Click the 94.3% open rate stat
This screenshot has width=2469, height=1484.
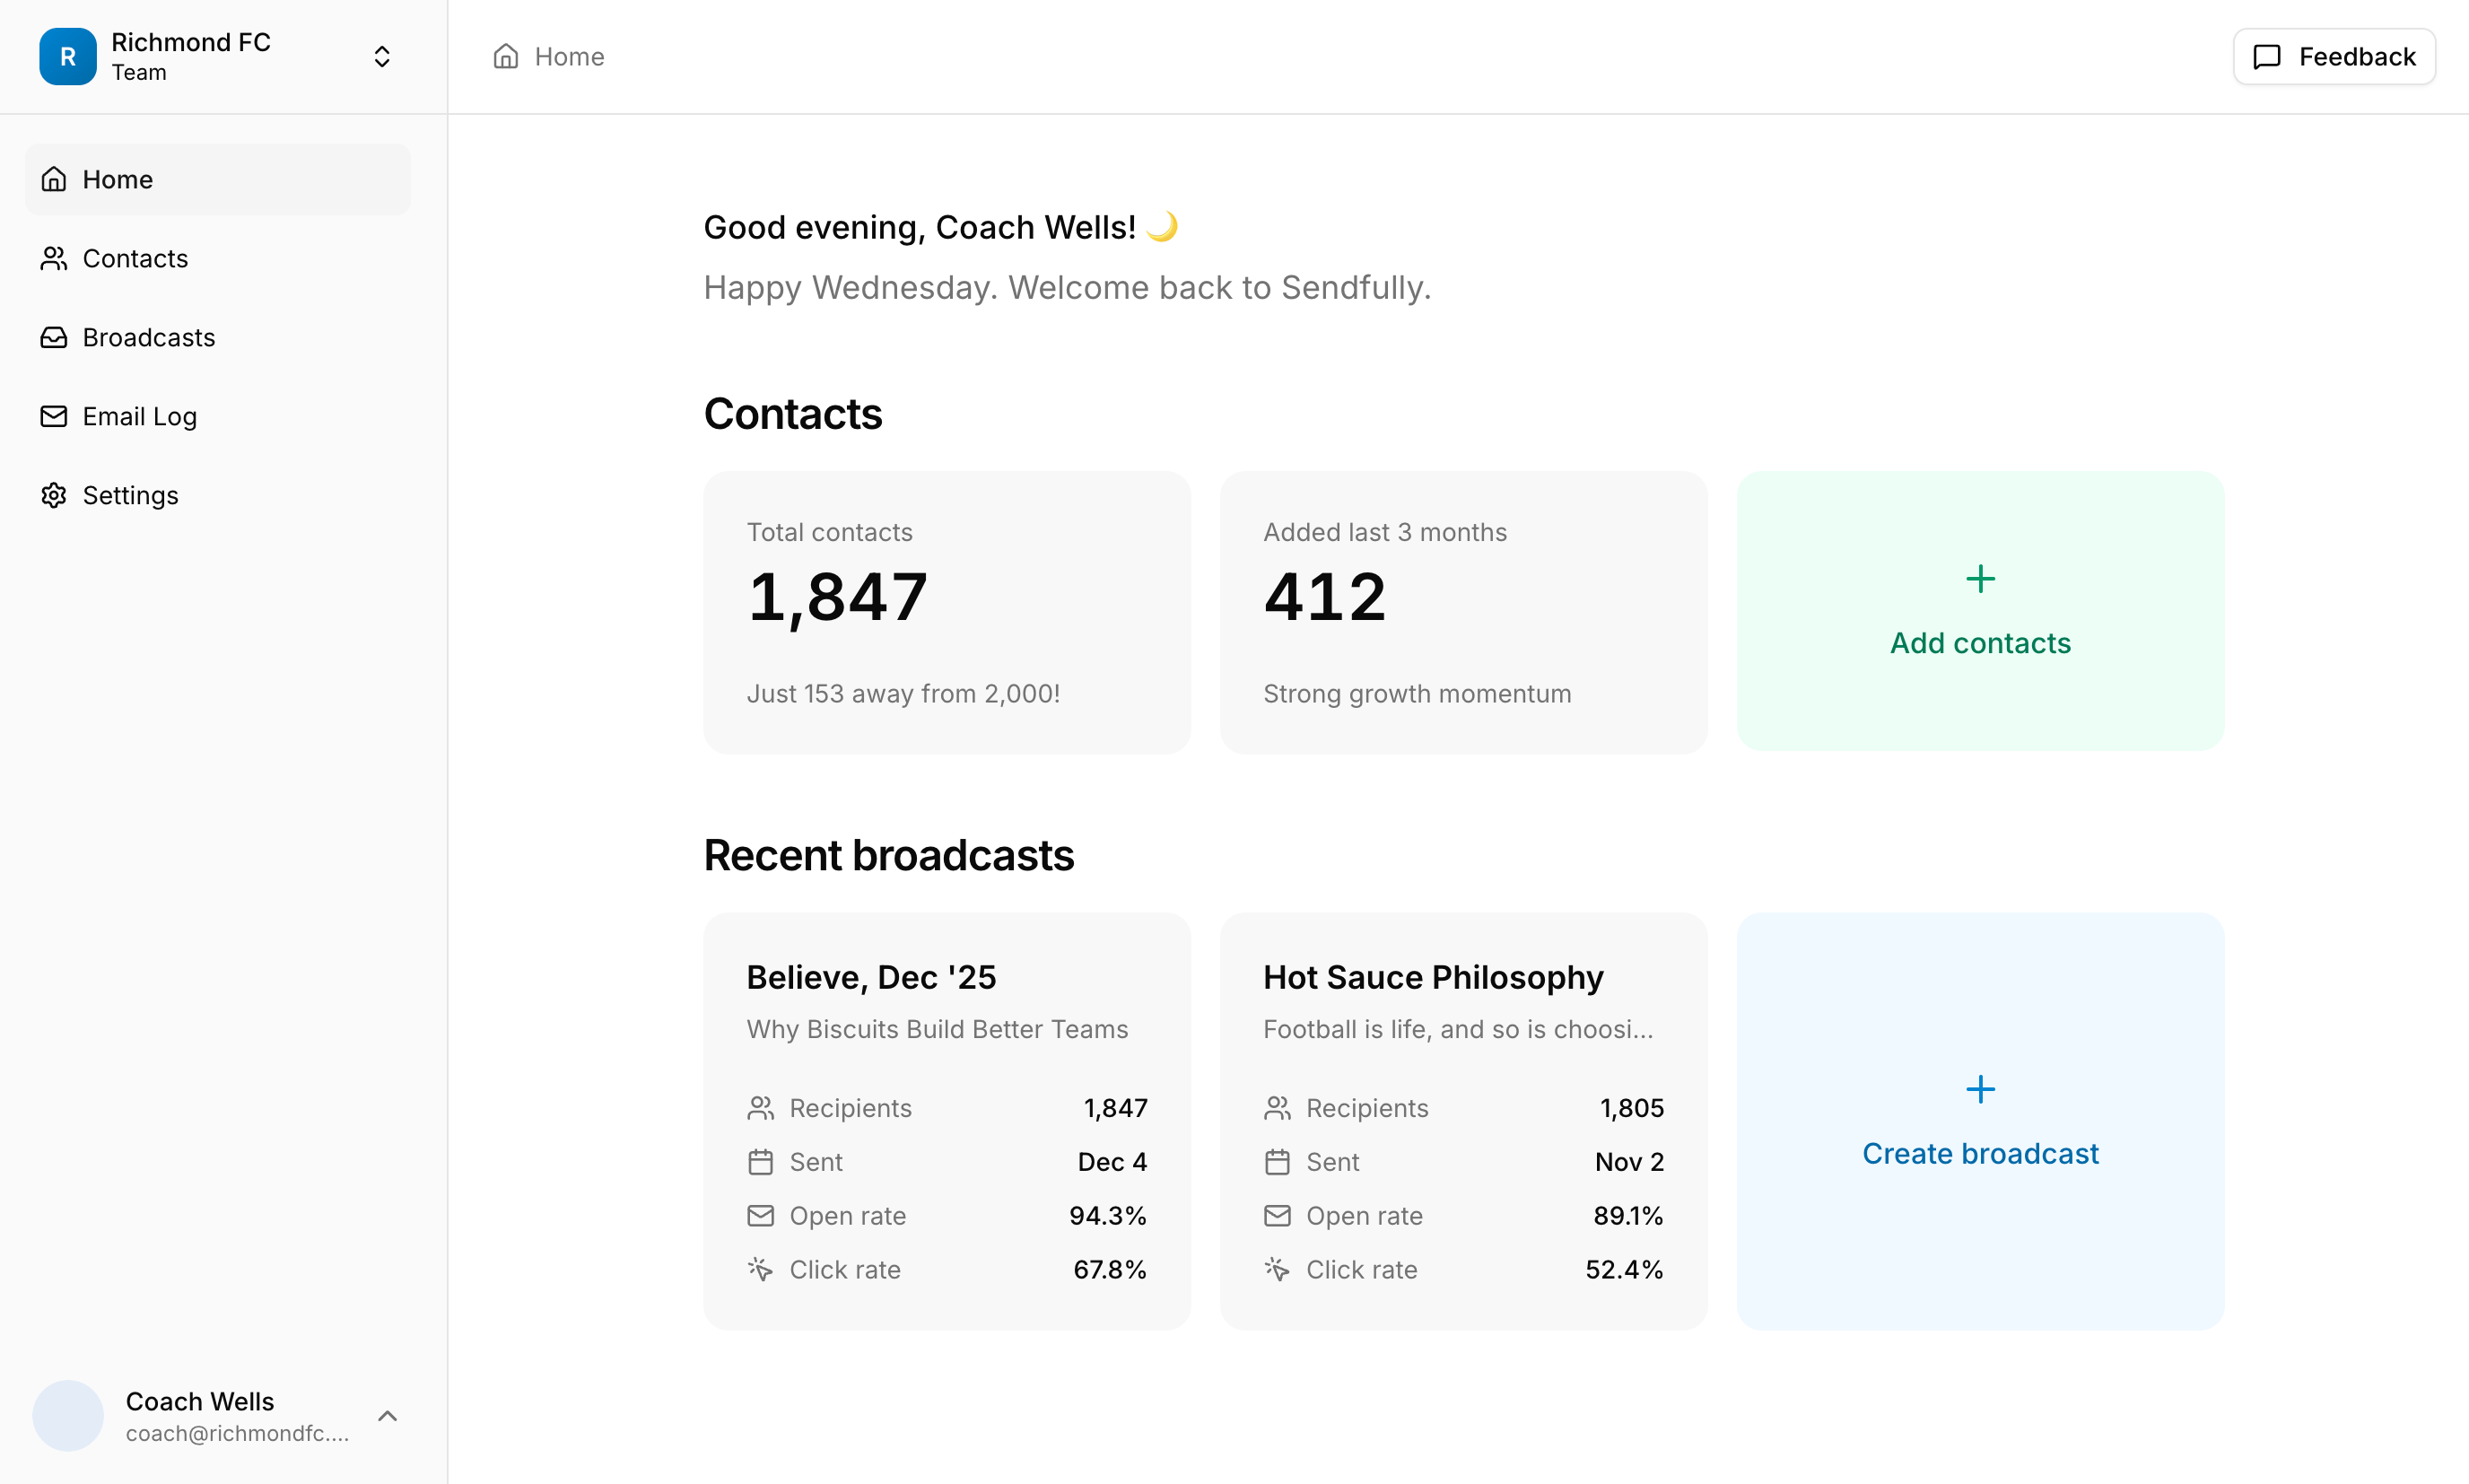point(1108,1215)
